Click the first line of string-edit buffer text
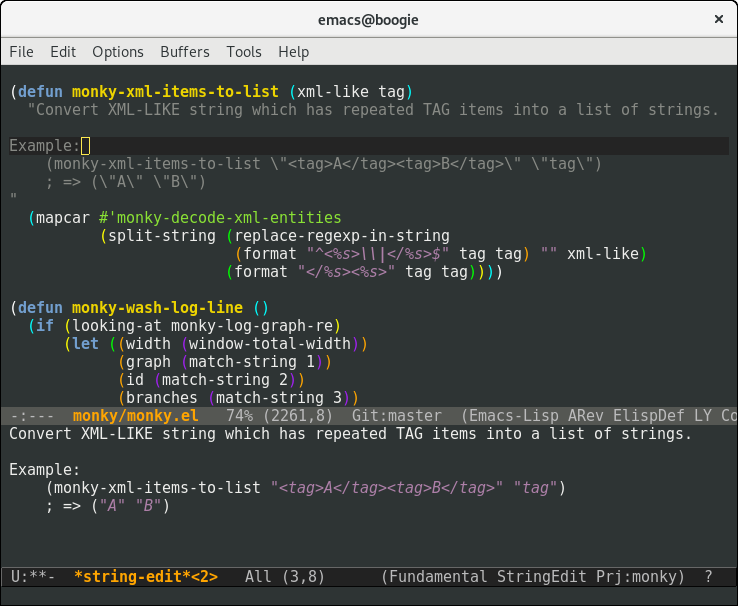 click(351, 434)
